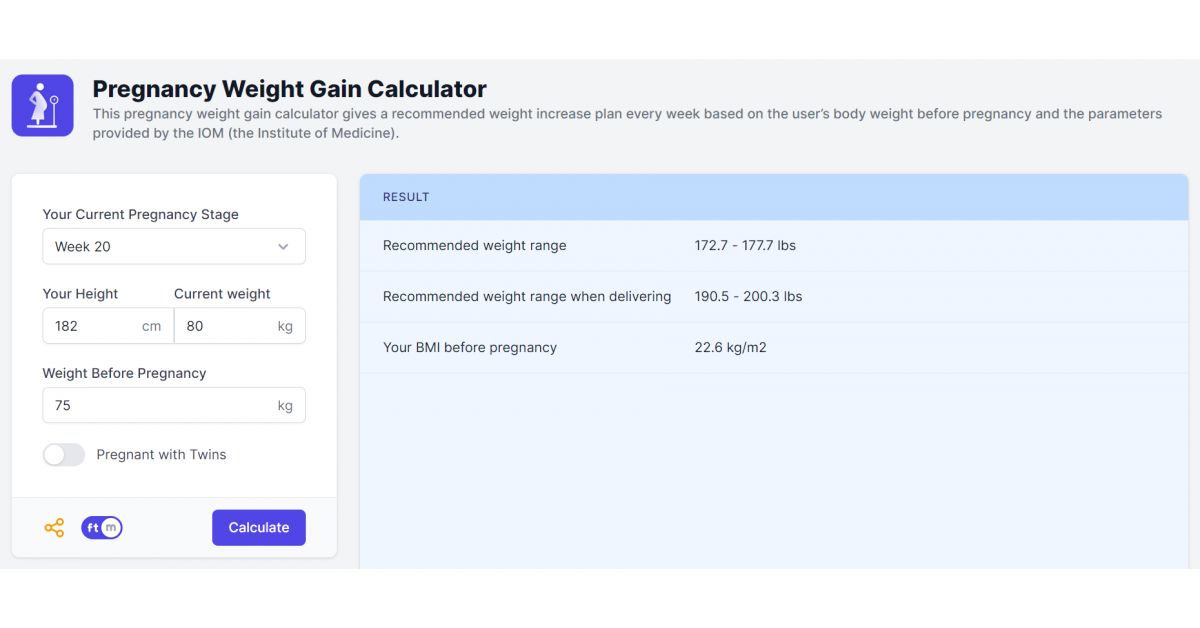
Task: Click the 172.7 - 177.7 lbs value
Action: pyautogui.click(x=745, y=246)
